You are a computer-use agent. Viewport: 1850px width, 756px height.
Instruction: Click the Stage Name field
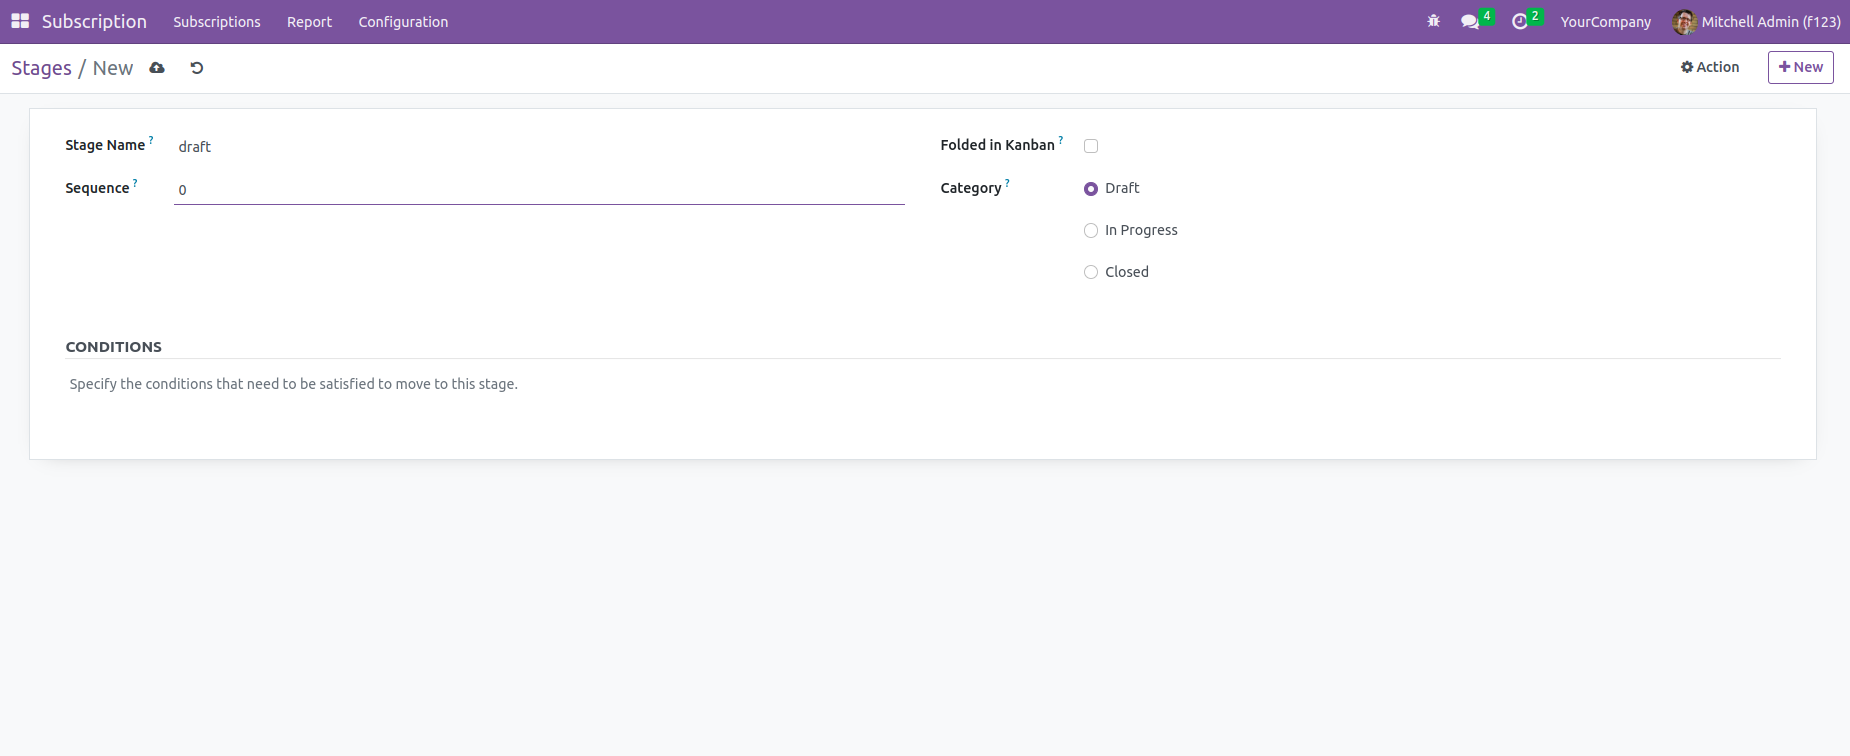539,147
